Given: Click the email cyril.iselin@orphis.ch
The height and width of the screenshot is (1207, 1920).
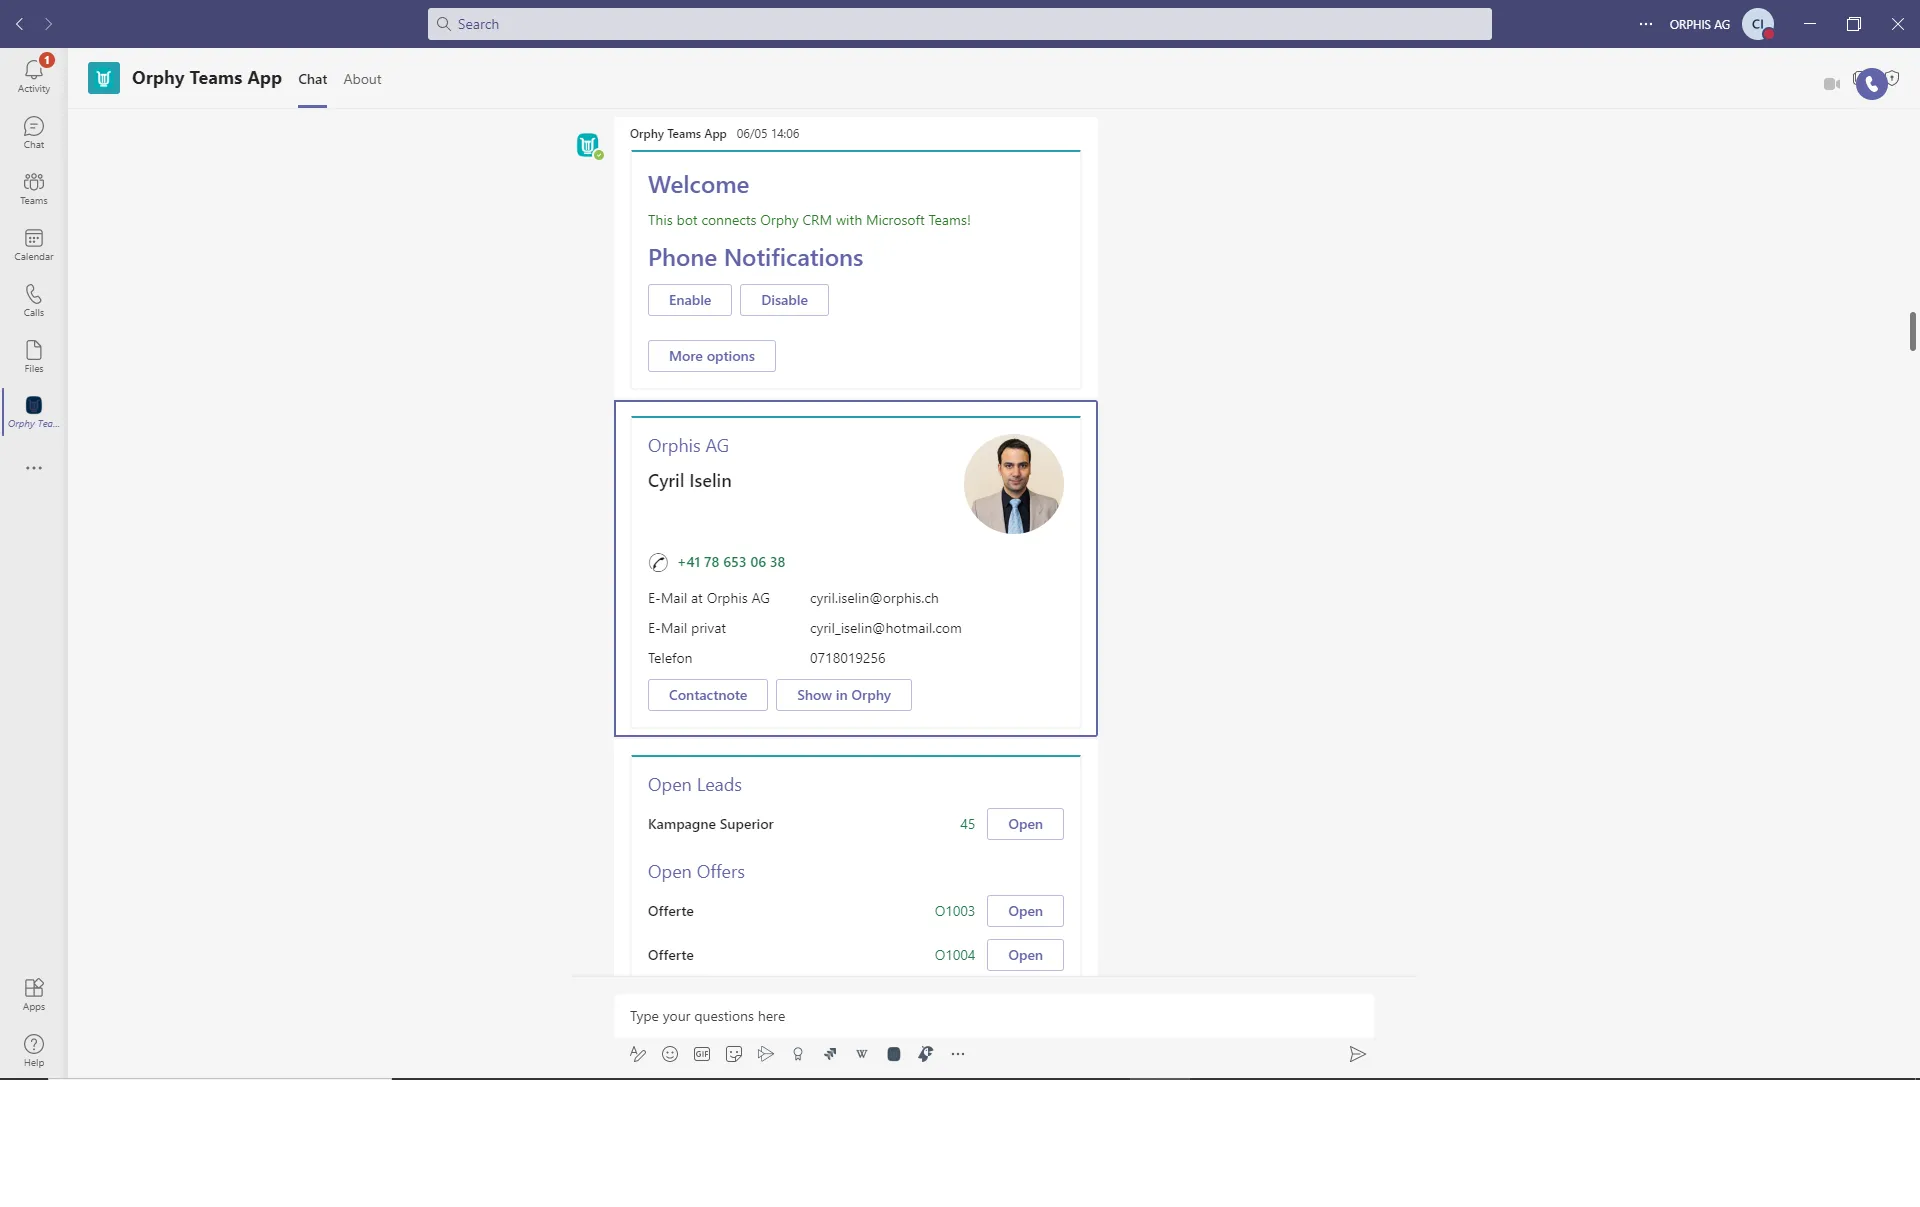Looking at the screenshot, I should point(874,598).
